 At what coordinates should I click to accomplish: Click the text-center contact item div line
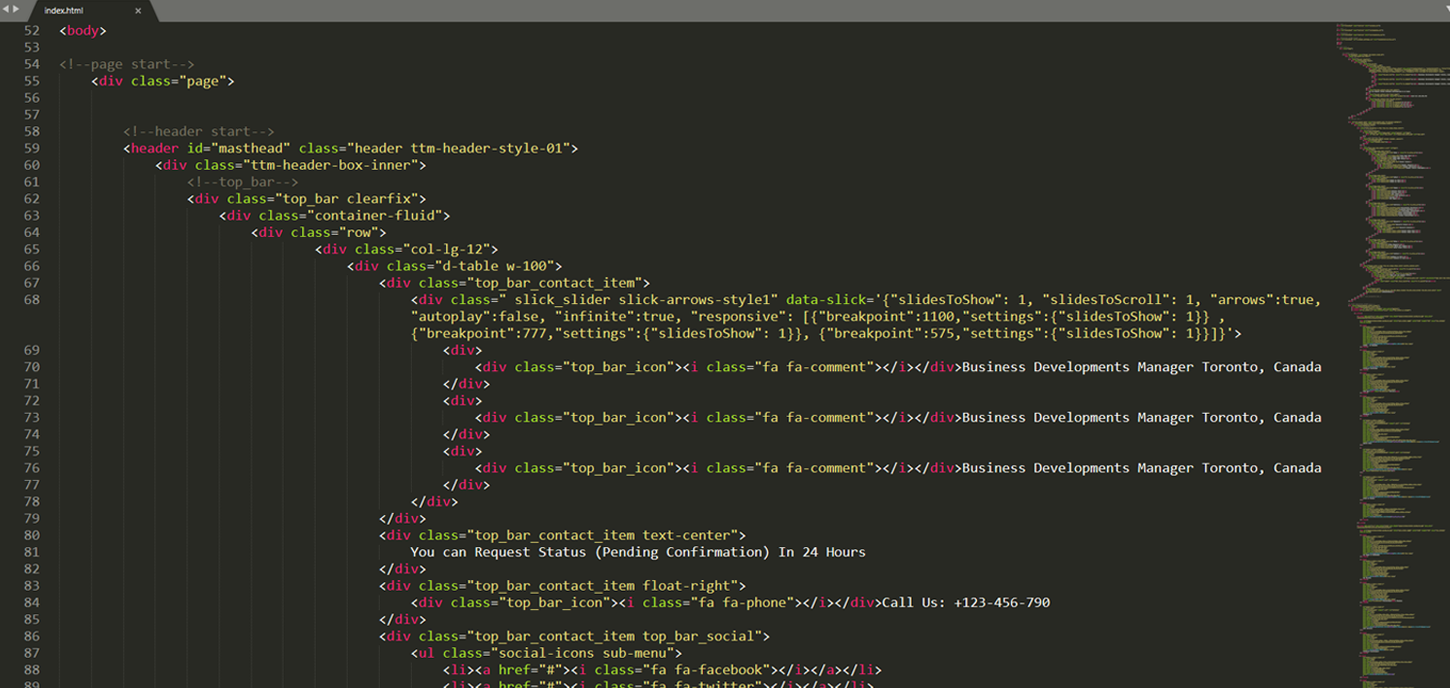click(563, 535)
